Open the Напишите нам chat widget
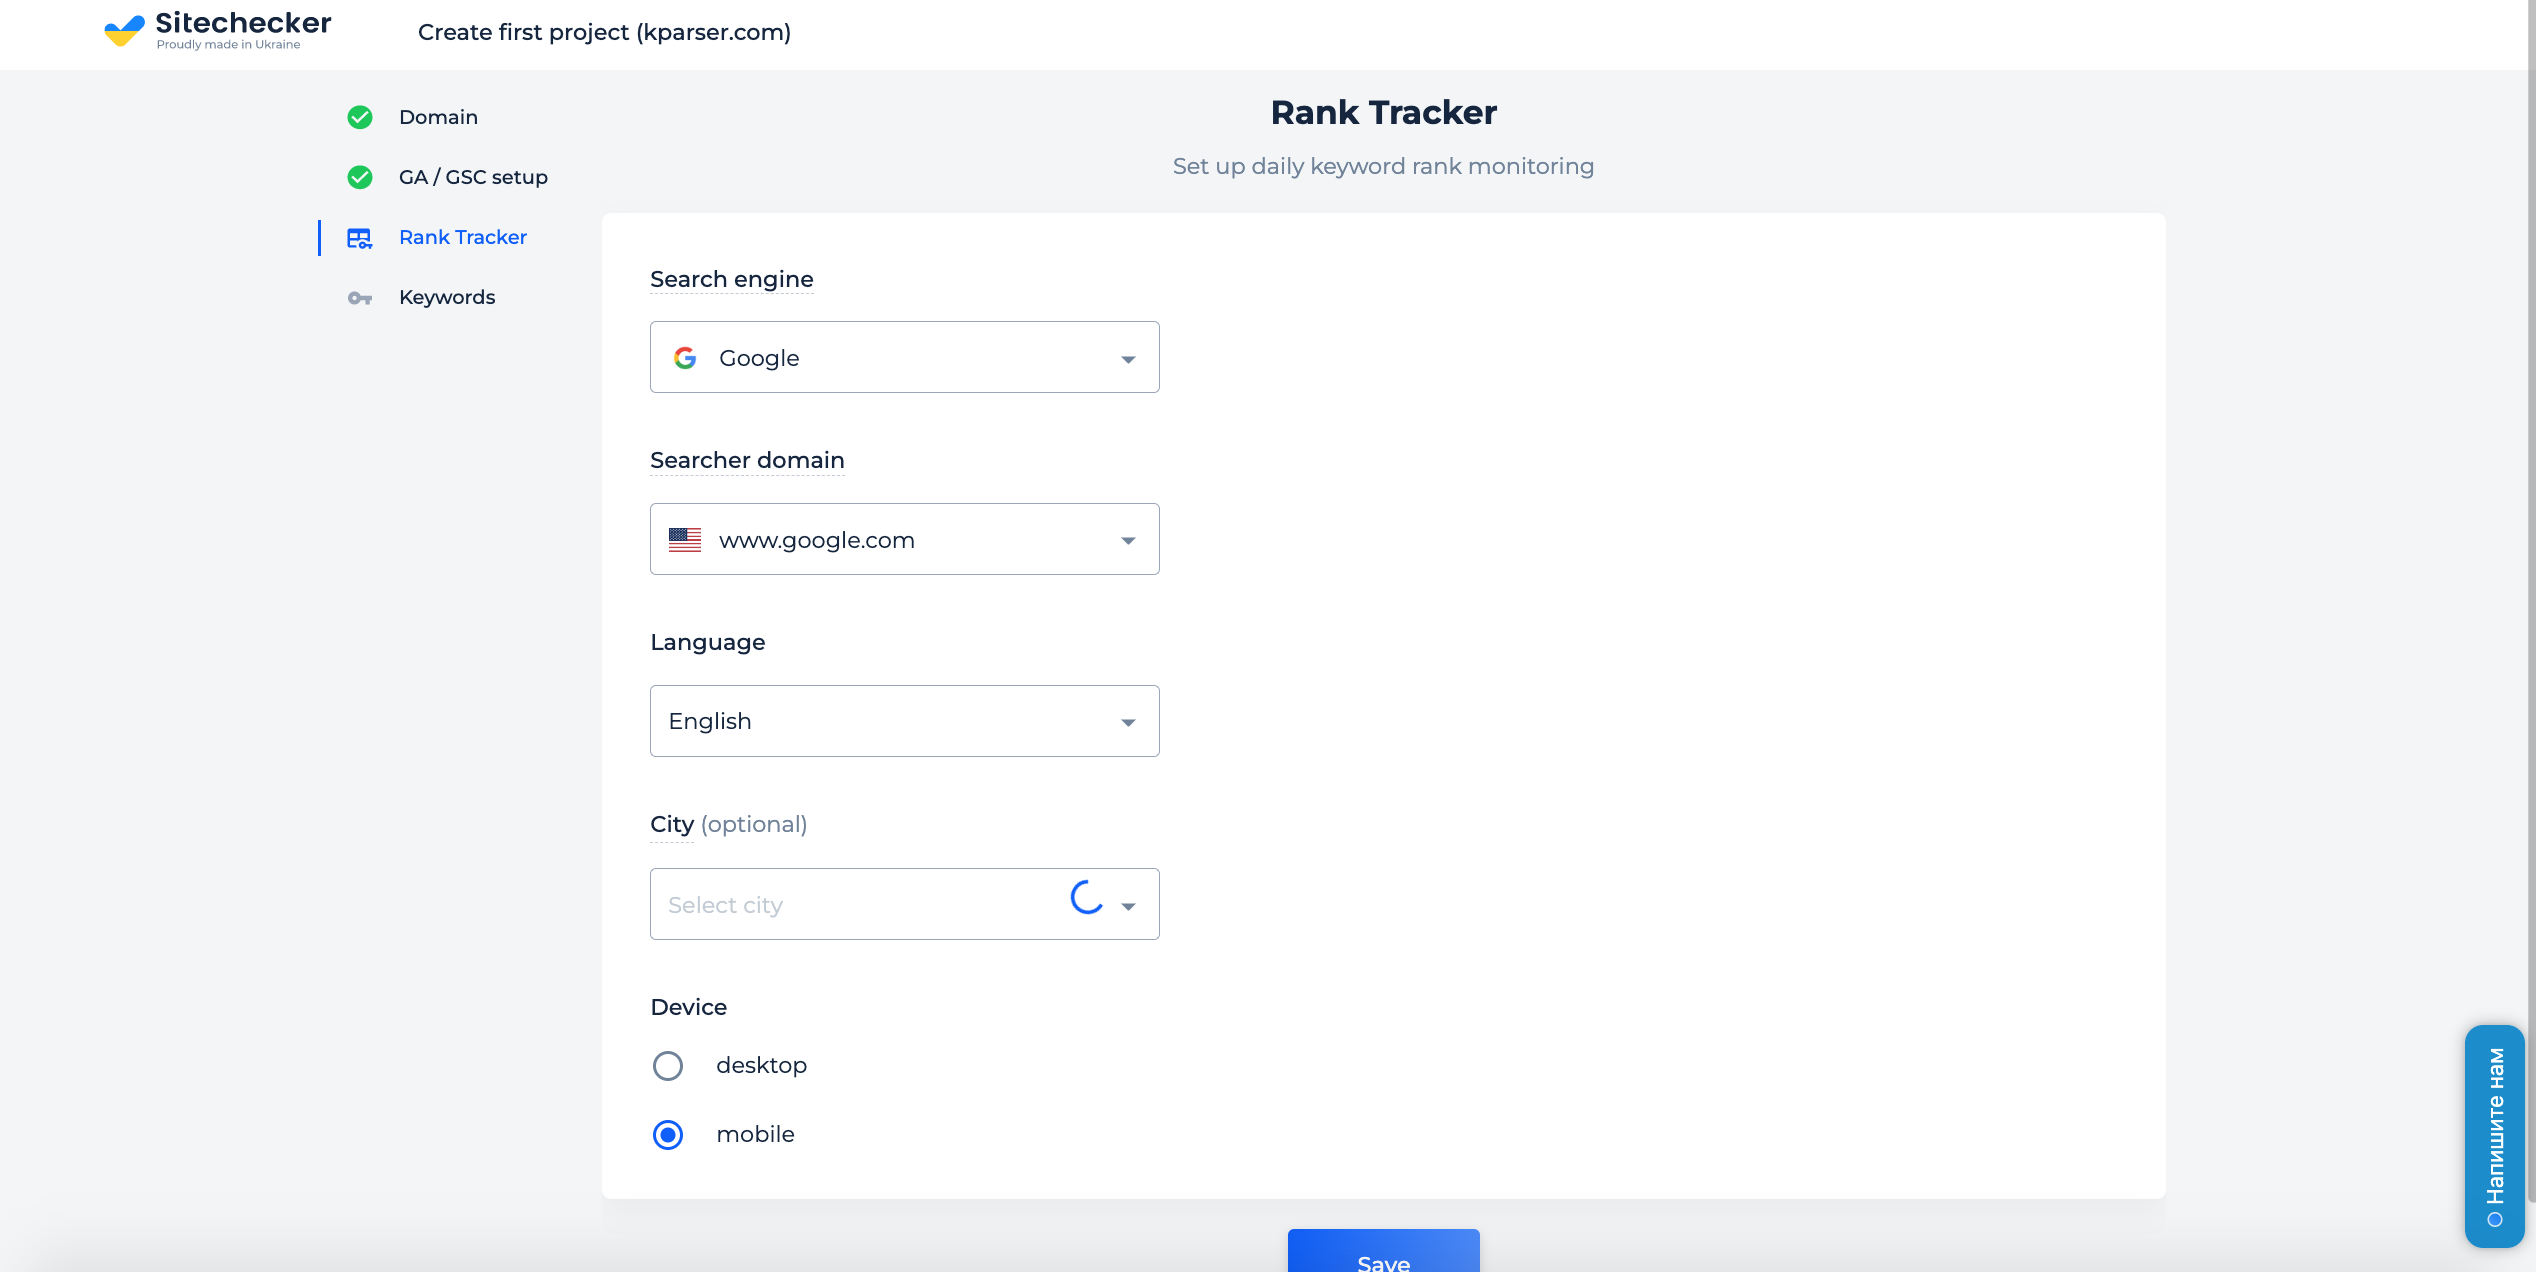This screenshot has width=2536, height=1272. click(x=2495, y=1136)
